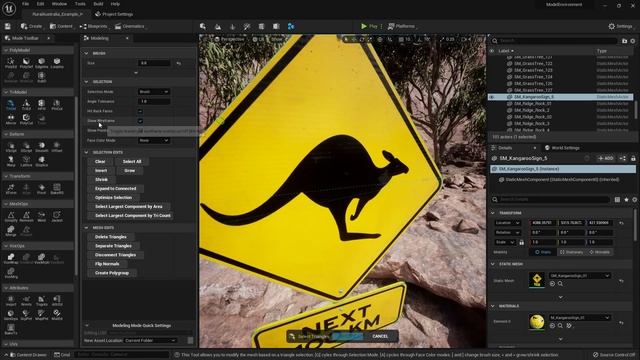Select the TriEd triangle edit tool
Image resolution: width=640 pixels, height=360 pixels.
point(26,105)
